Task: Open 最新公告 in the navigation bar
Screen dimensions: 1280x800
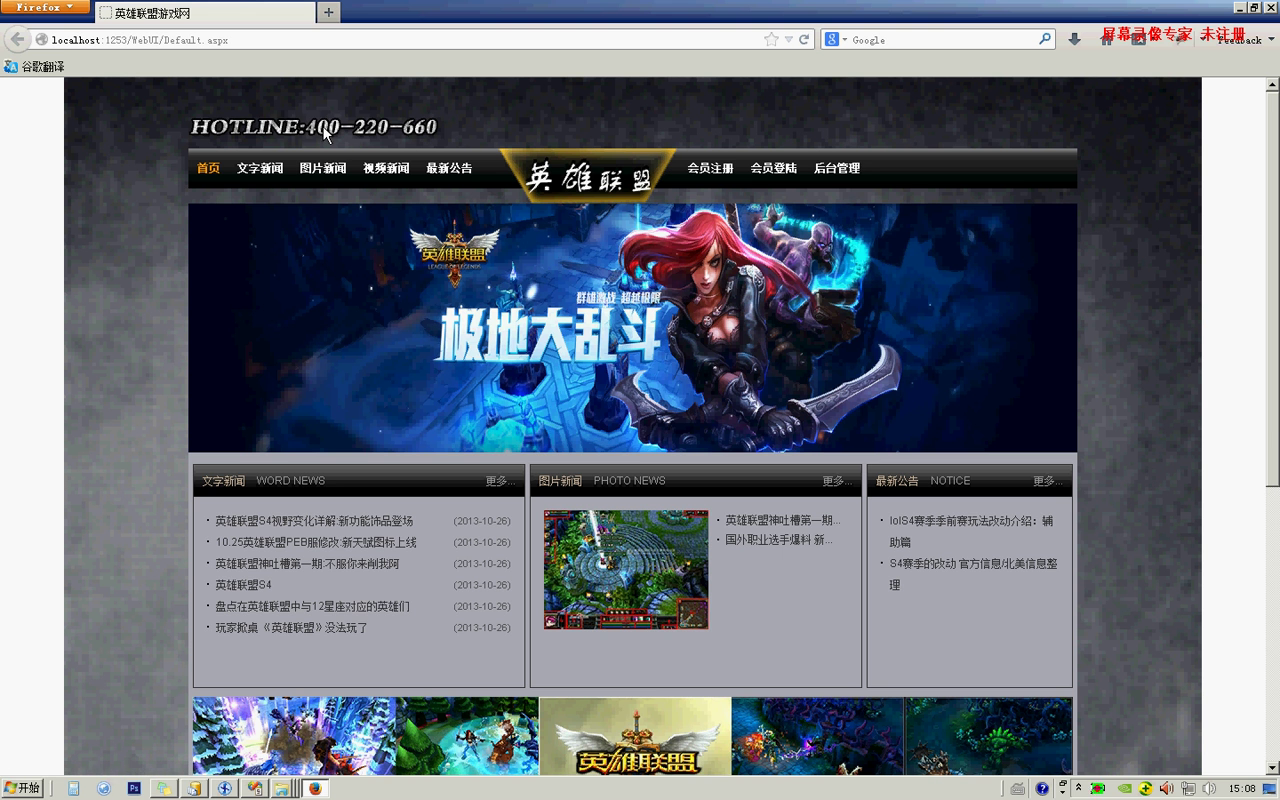Action: [449, 168]
